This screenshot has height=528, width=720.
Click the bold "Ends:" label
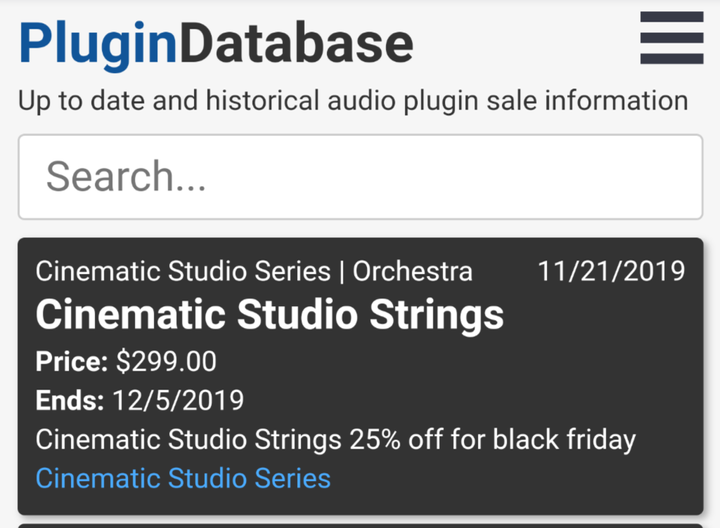(70, 400)
